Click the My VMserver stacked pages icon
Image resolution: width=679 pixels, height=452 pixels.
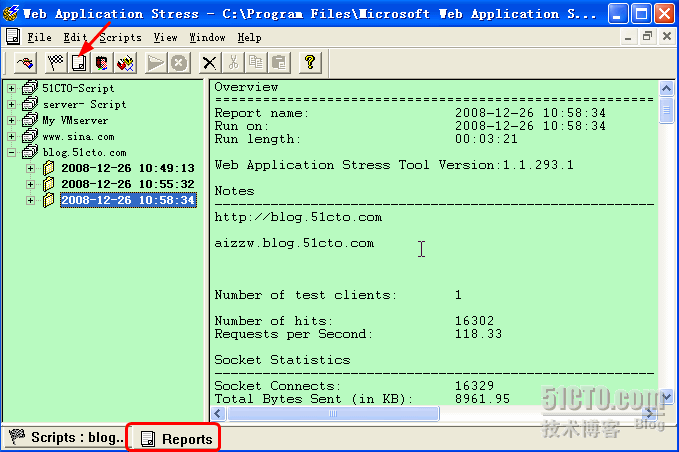pyautogui.click(x=30, y=120)
